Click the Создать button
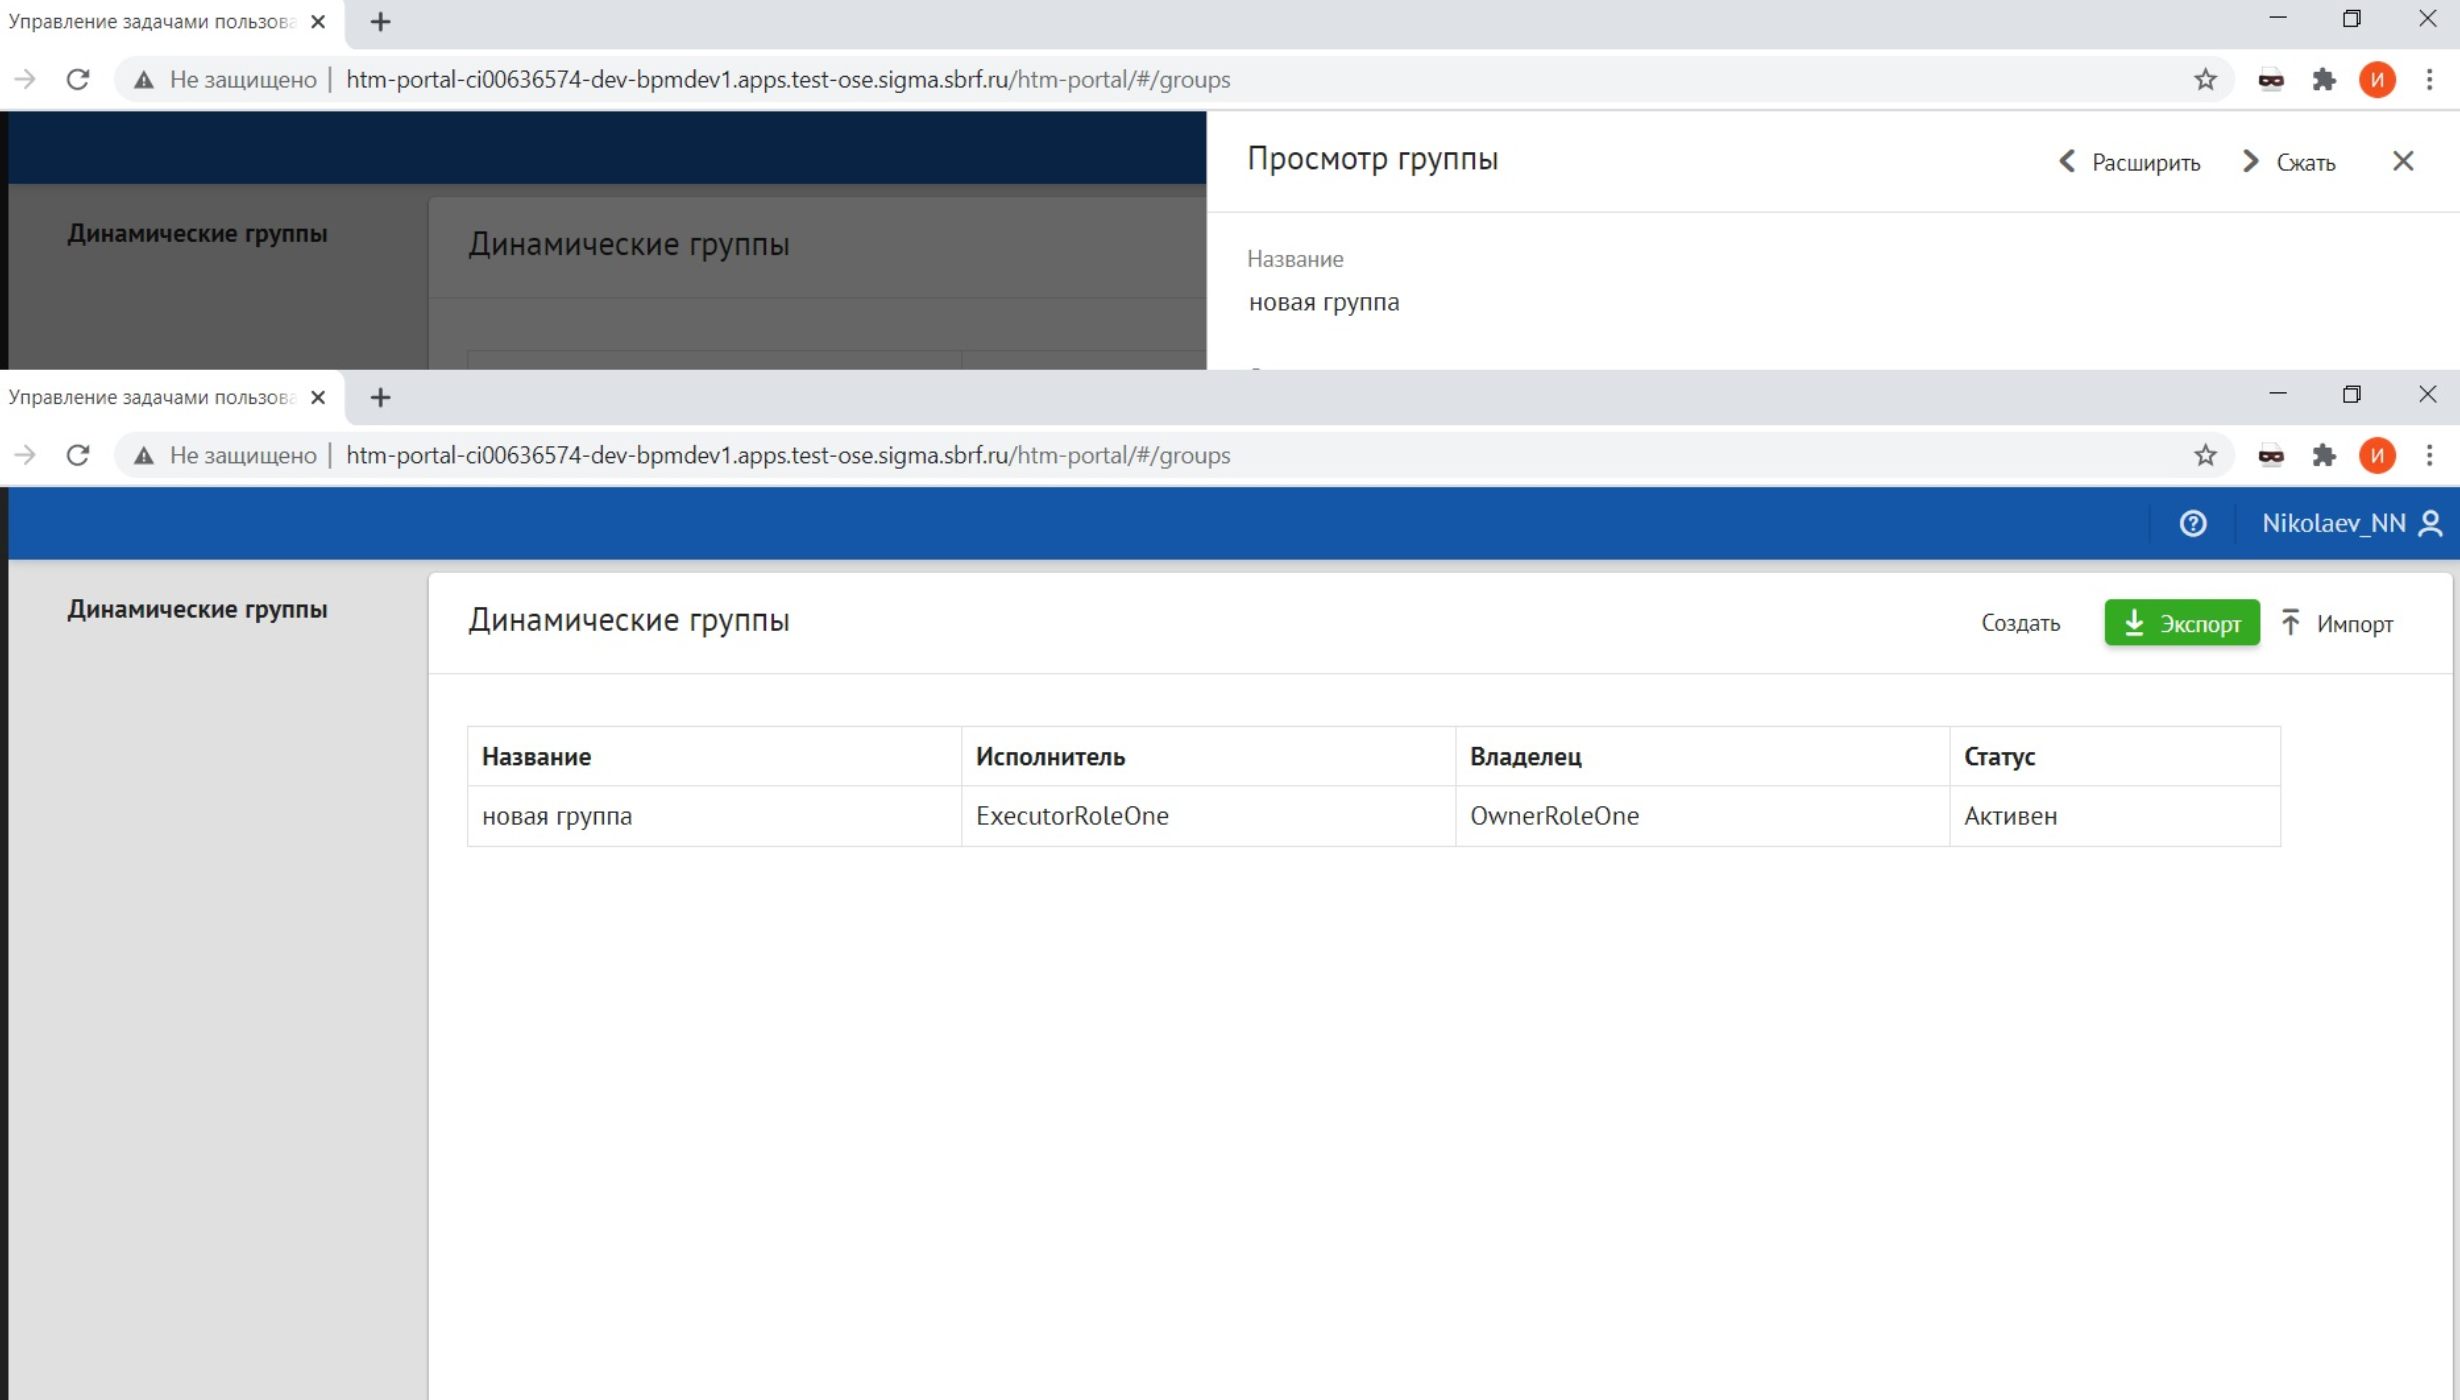 click(x=2019, y=622)
